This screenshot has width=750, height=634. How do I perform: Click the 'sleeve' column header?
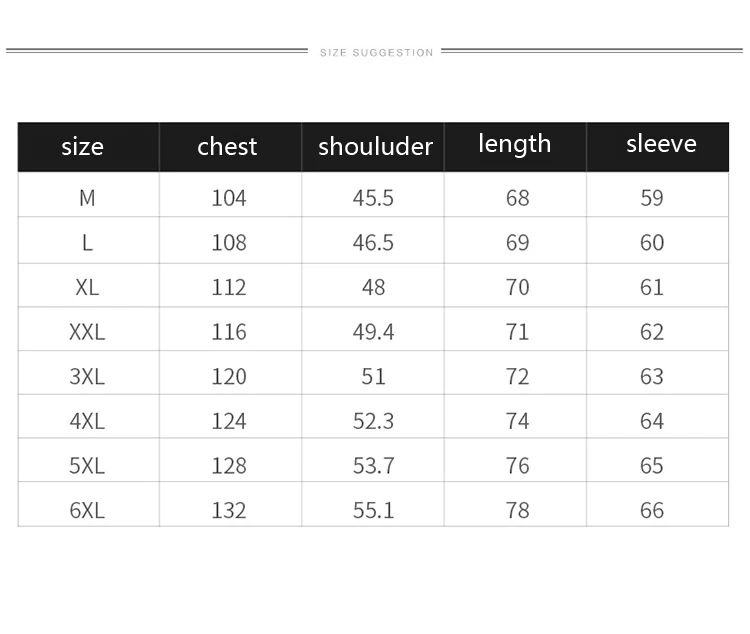pos(661,144)
